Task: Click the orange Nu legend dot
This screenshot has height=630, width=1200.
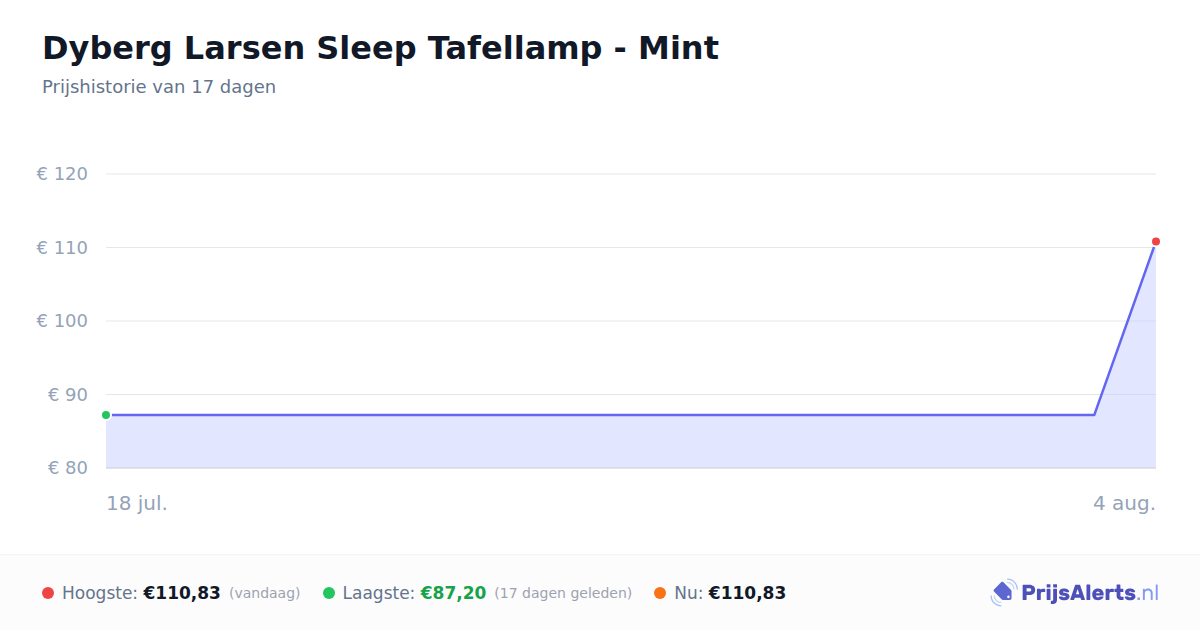Action: tap(660, 593)
